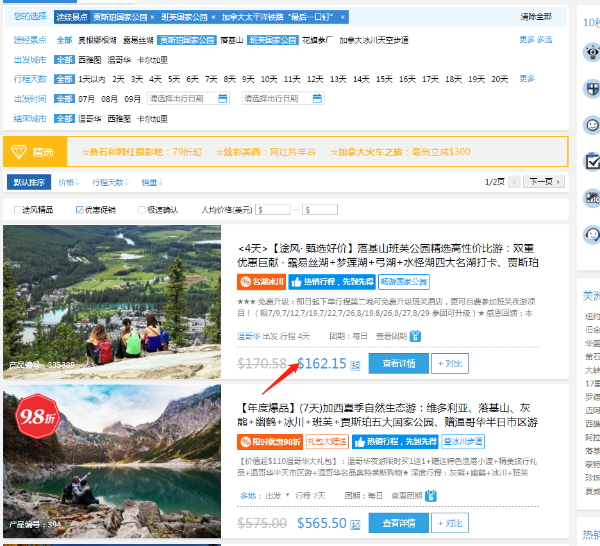Screen dimensions: 600x546
Task: Enable 多选 for 途经景点
Action: pos(544,40)
